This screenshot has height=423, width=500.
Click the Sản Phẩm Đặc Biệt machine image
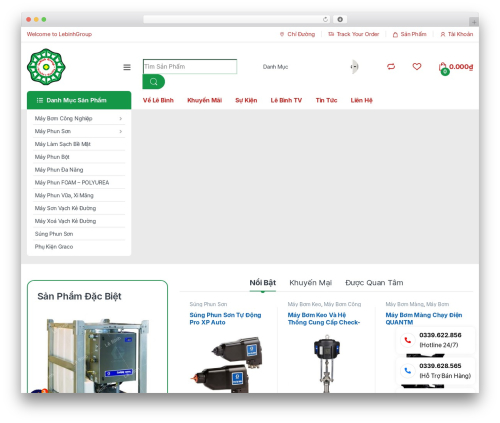[97, 355]
